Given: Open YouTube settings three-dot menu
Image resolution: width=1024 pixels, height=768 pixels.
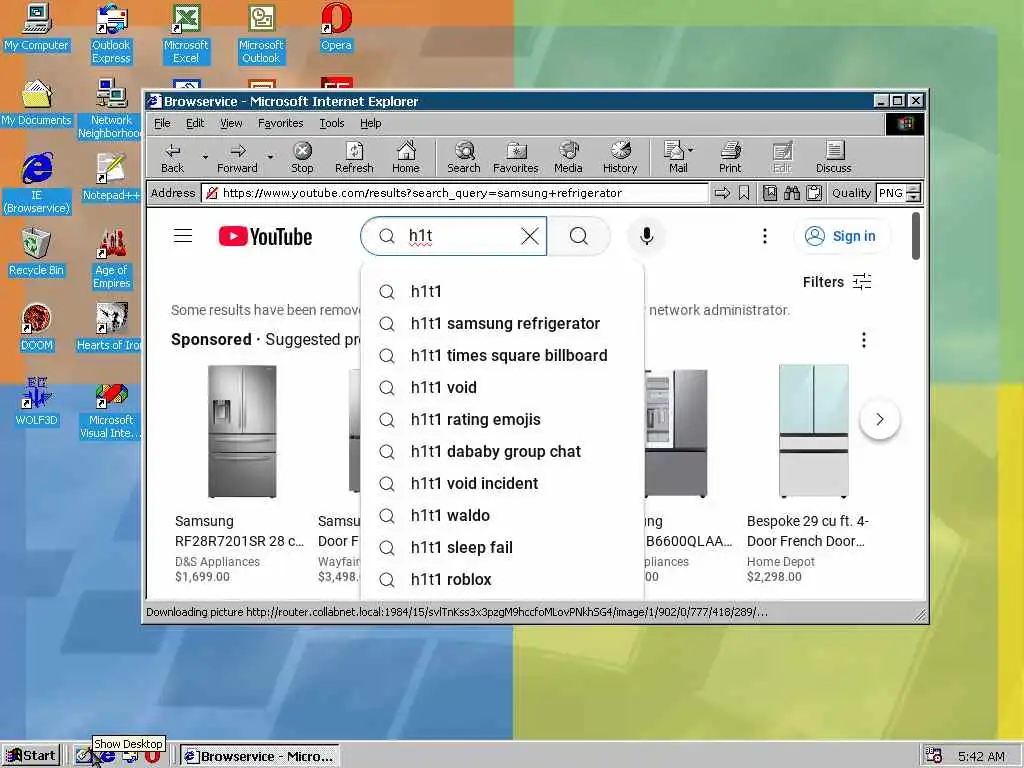Looking at the screenshot, I should pos(765,236).
